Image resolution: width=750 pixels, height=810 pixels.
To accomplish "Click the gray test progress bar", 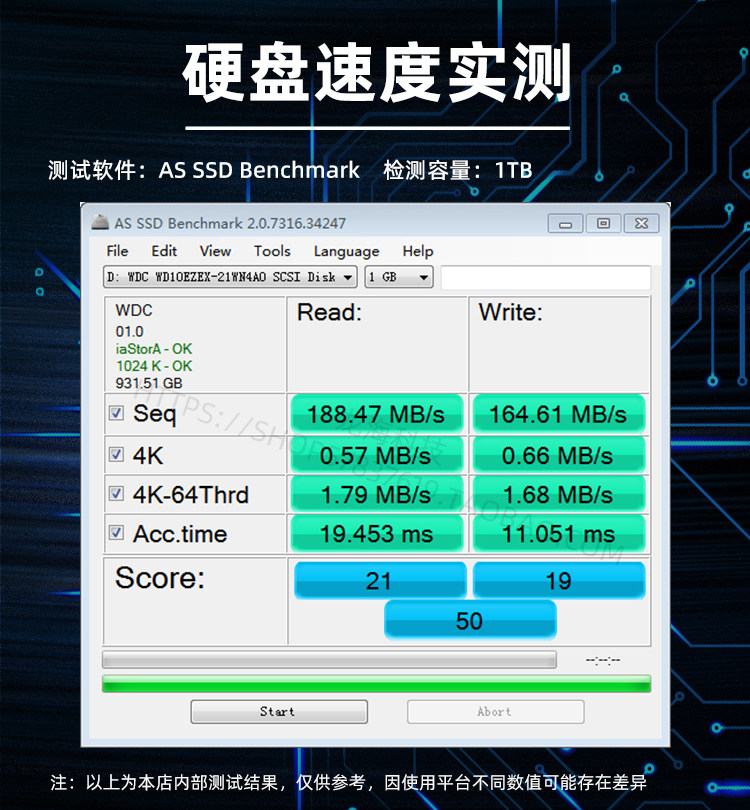I will 329,660.
